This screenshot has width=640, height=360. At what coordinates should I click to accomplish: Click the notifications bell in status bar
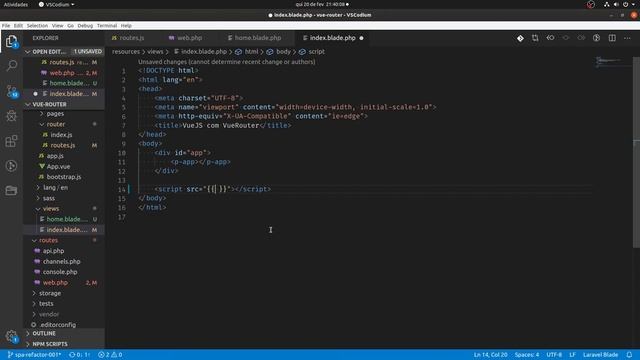[x=629, y=355]
